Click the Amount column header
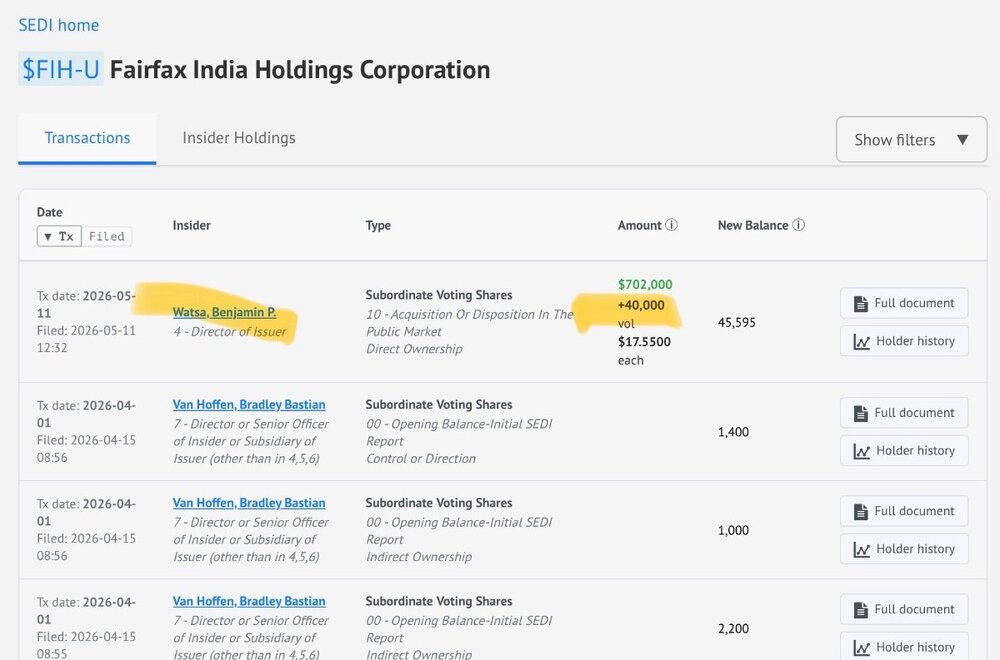 tap(640, 225)
